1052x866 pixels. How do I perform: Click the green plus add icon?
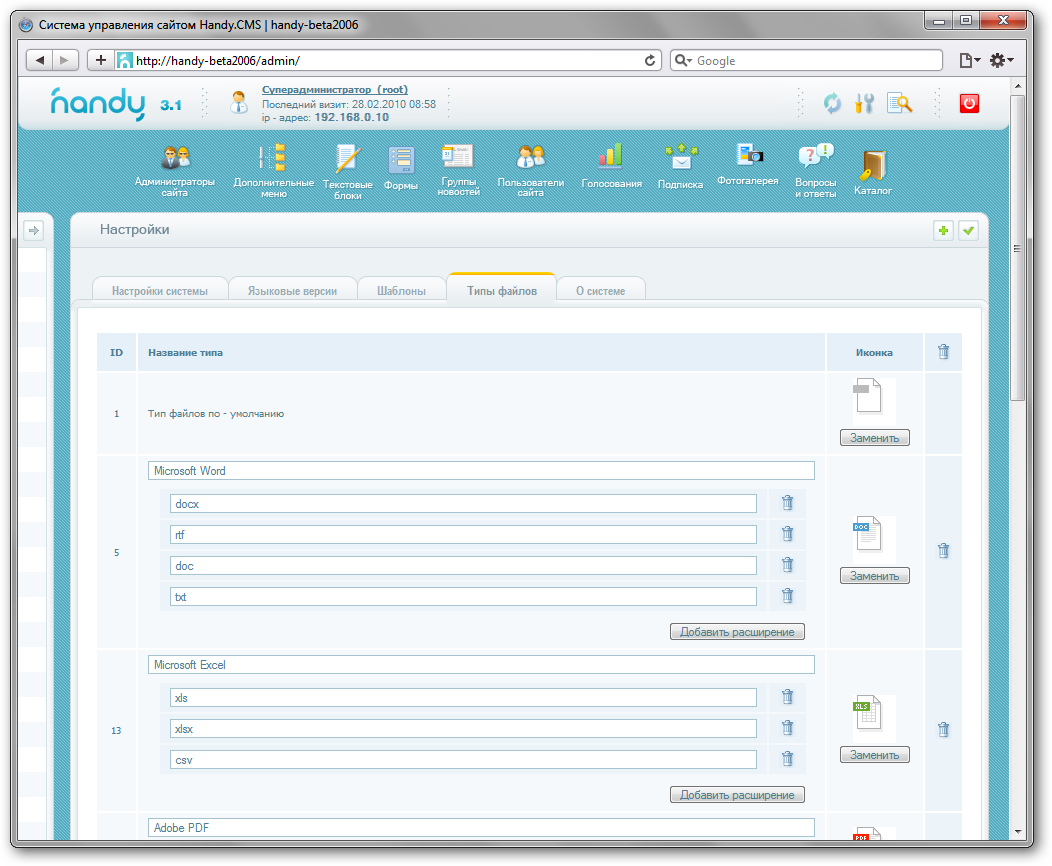(942, 231)
